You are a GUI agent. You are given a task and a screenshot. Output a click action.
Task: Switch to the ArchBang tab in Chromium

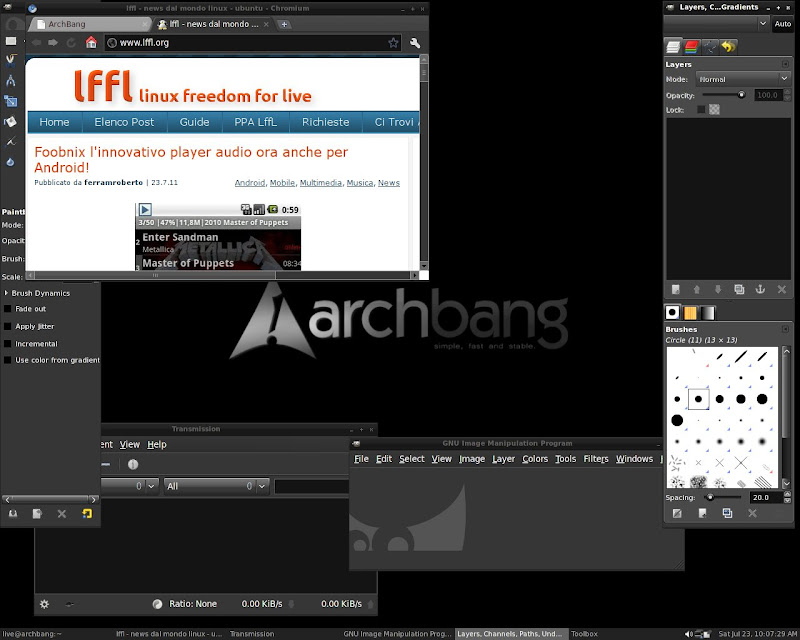pyautogui.click(x=89, y=24)
